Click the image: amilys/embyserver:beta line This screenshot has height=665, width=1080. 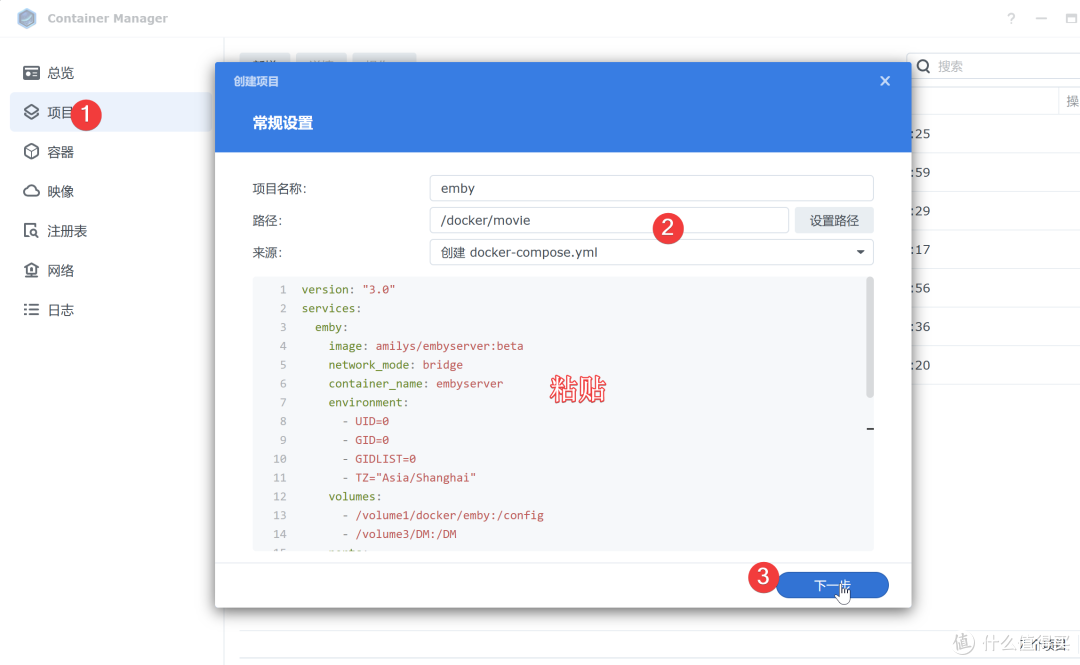pos(426,346)
